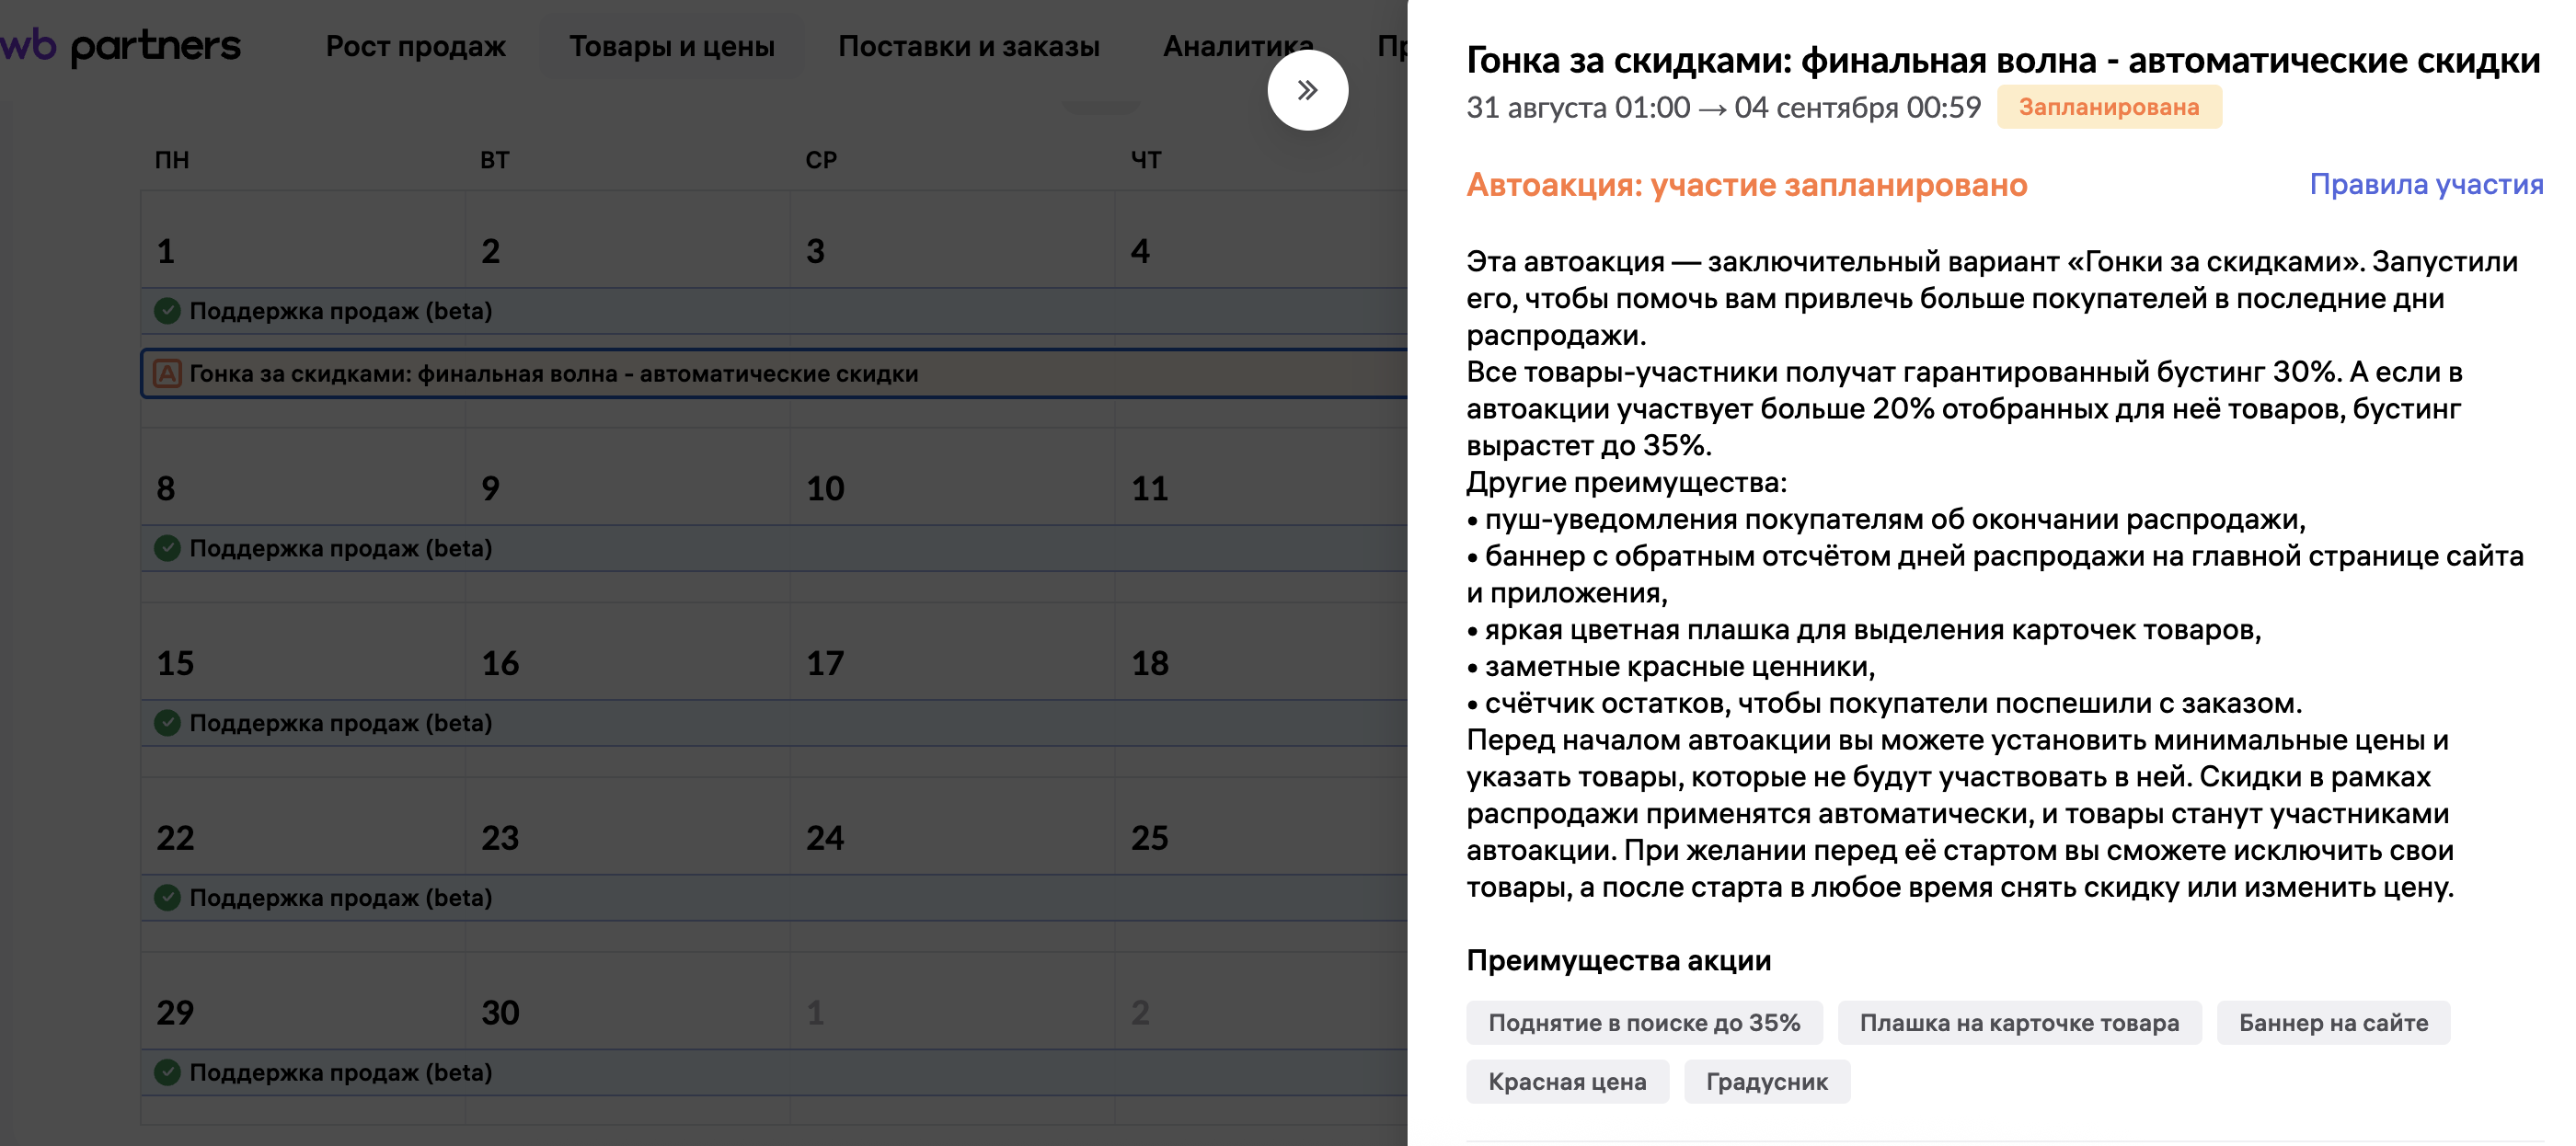This screenshot has width=2576, height=1146.
Task: Click the red 'A' autoaction icon
Action: tap(167, 374)
